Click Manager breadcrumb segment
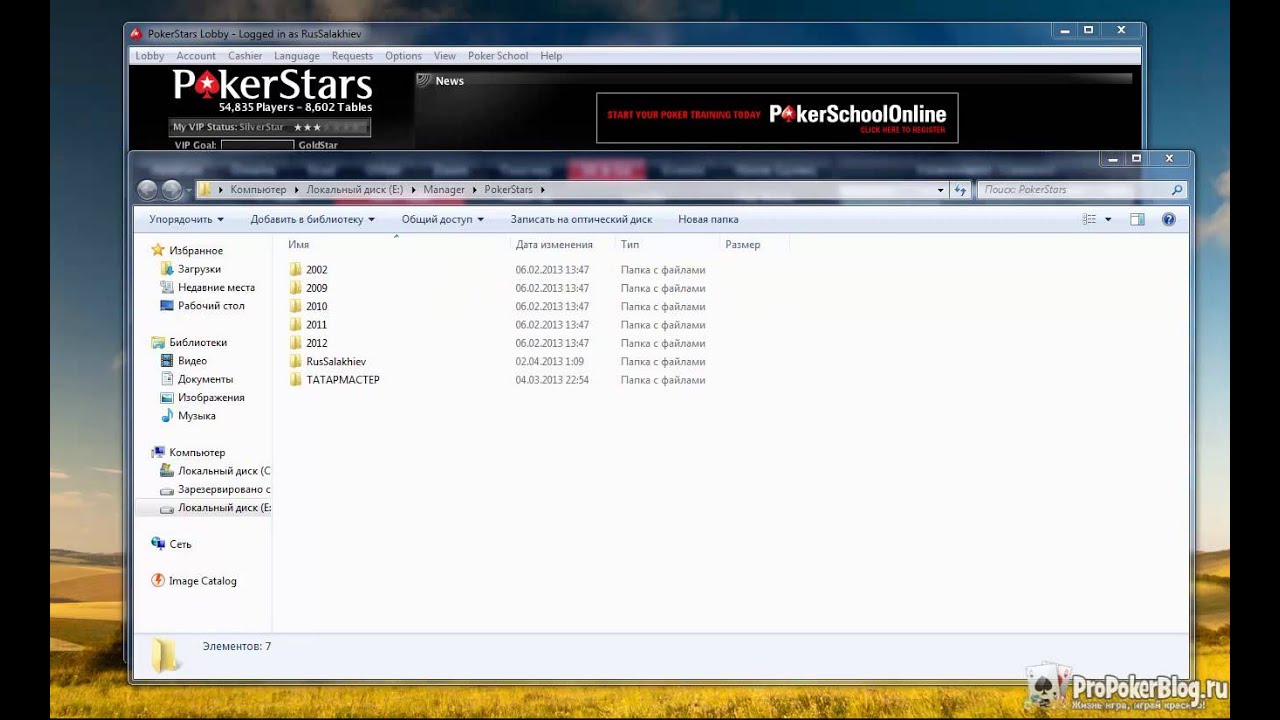 tap(444, 190)
